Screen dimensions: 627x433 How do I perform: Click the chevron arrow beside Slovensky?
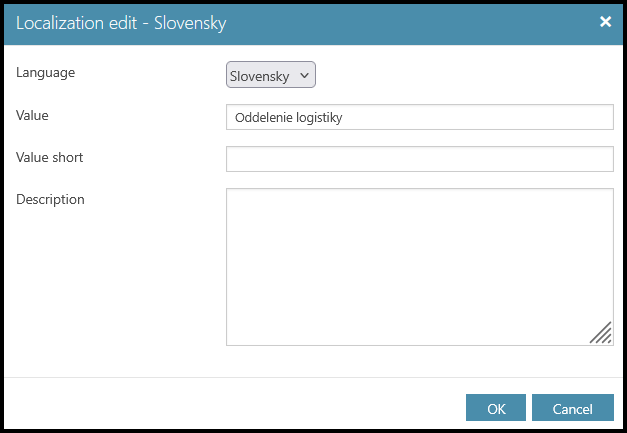305,75
